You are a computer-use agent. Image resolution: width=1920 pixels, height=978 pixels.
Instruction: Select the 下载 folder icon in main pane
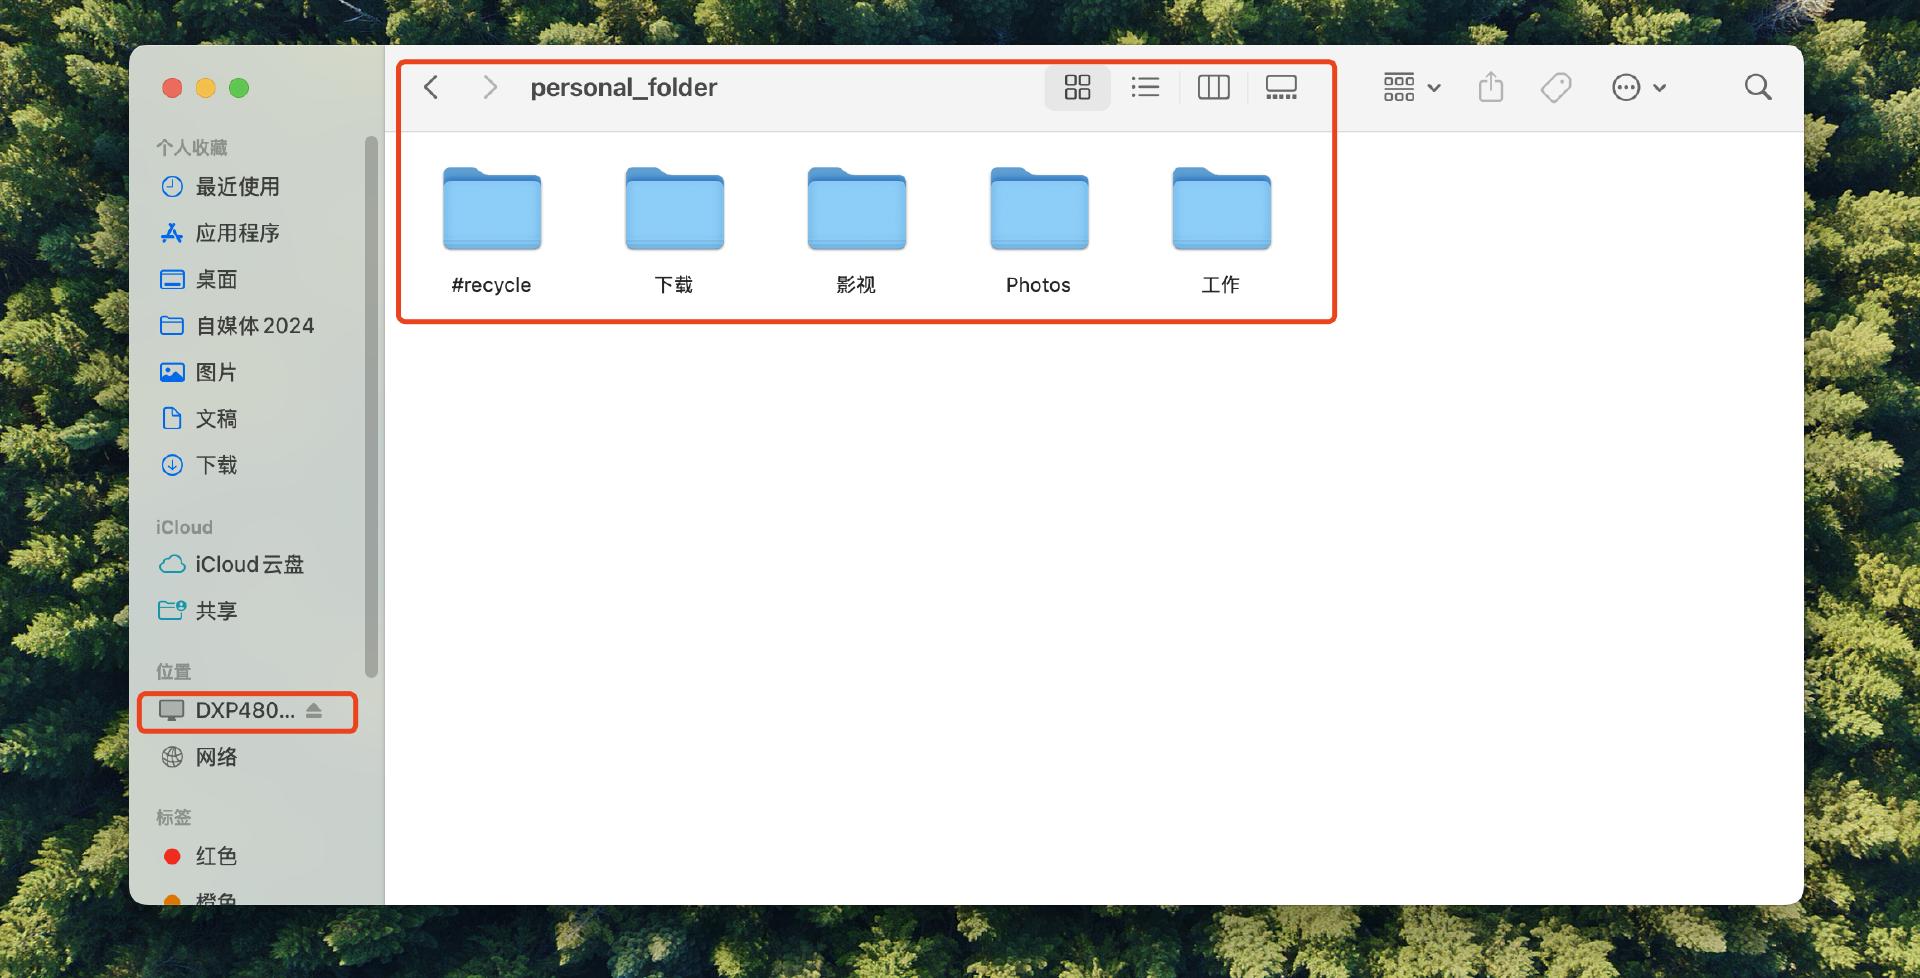pos(674,208)
